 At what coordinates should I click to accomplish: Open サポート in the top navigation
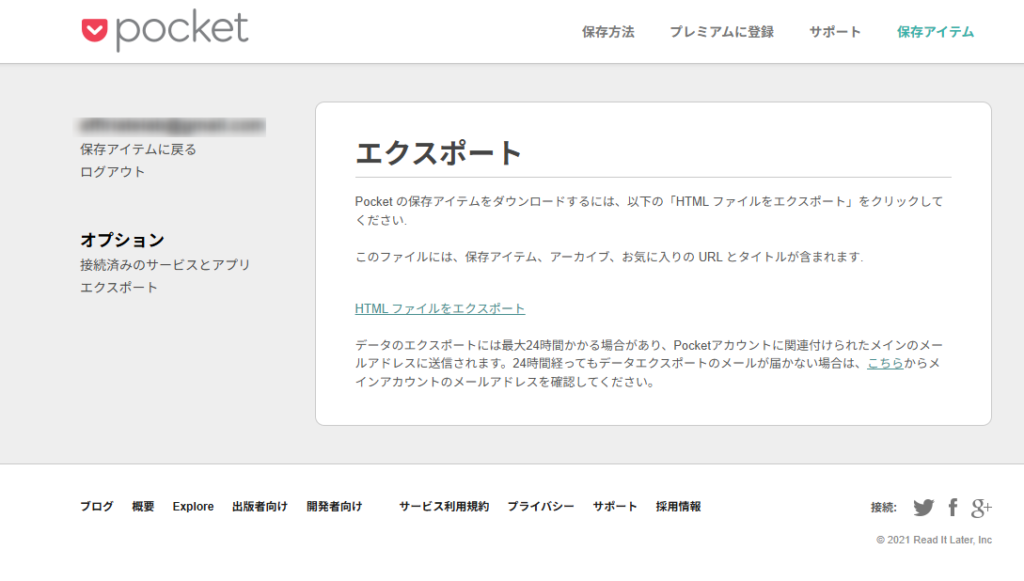click(x=835, y=32)
